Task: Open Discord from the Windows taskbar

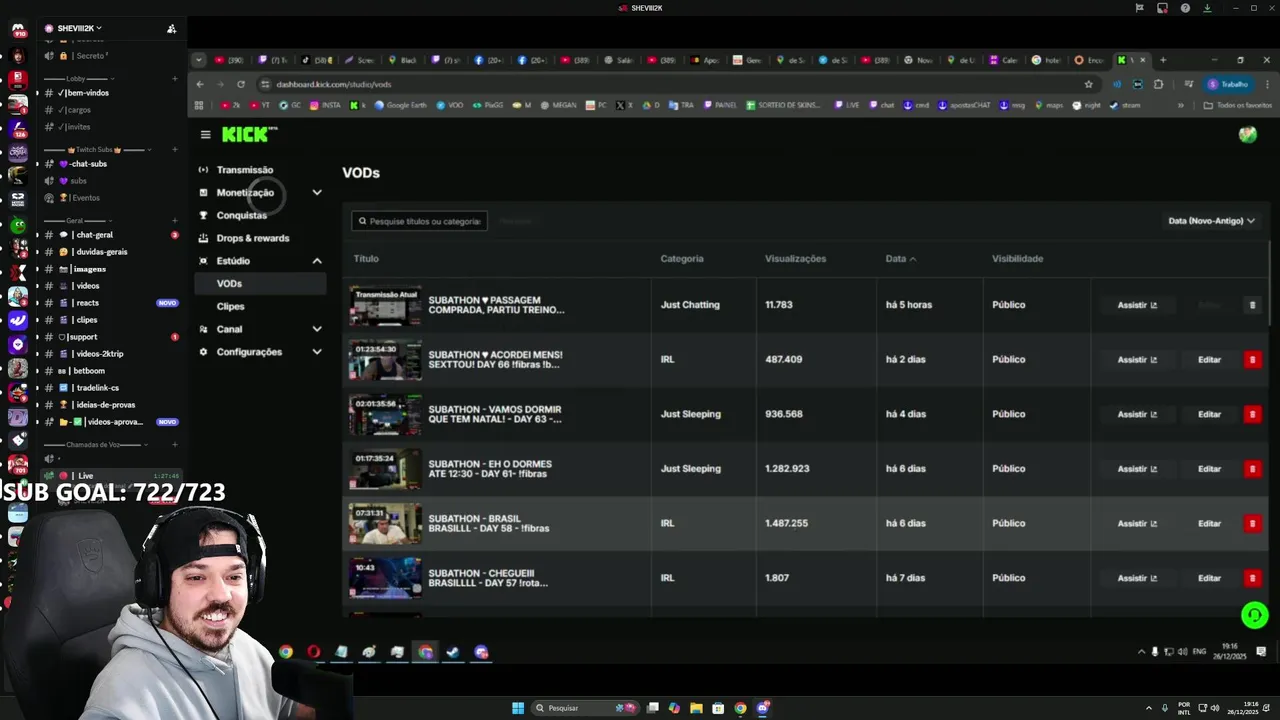Action: pyautogui.click(x=763, y=708)
